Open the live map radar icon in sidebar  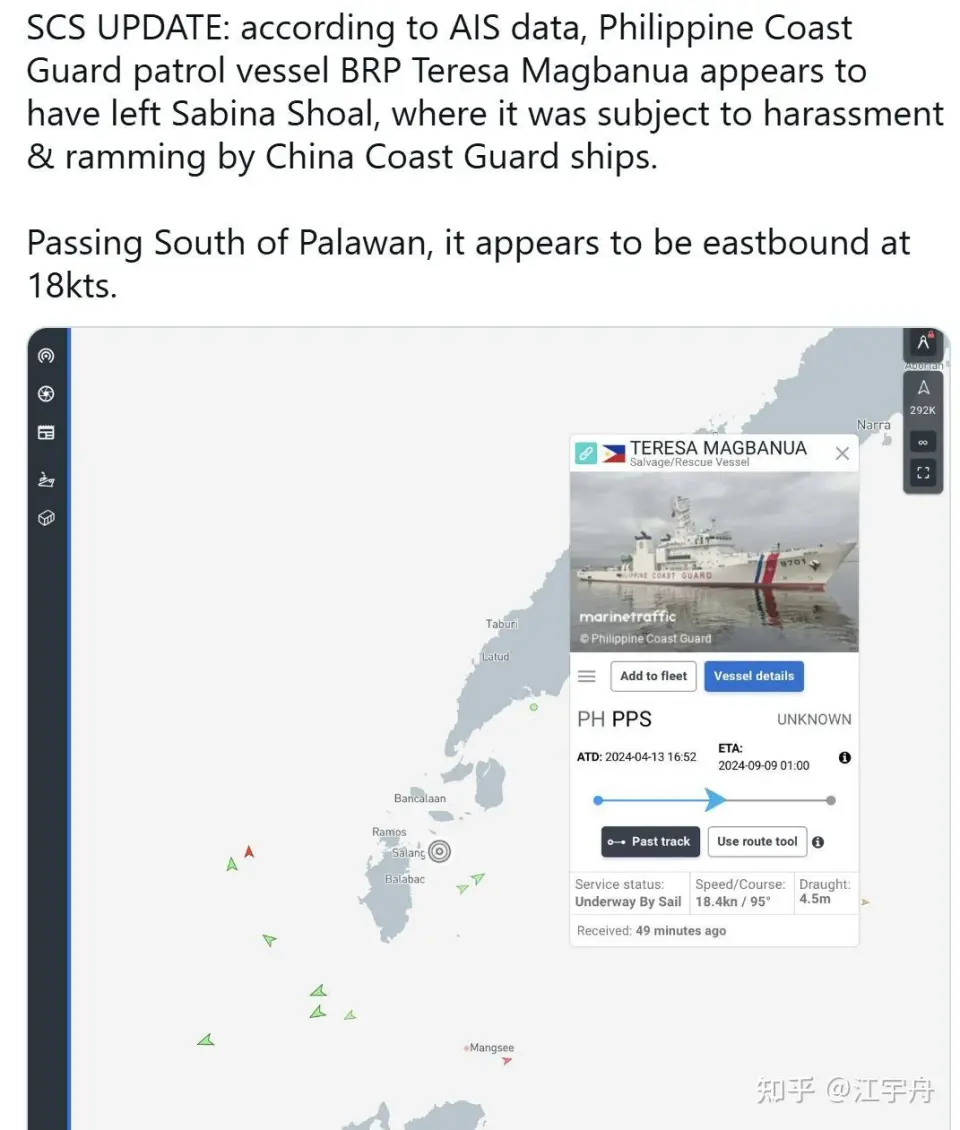click(x=46, y=356)
